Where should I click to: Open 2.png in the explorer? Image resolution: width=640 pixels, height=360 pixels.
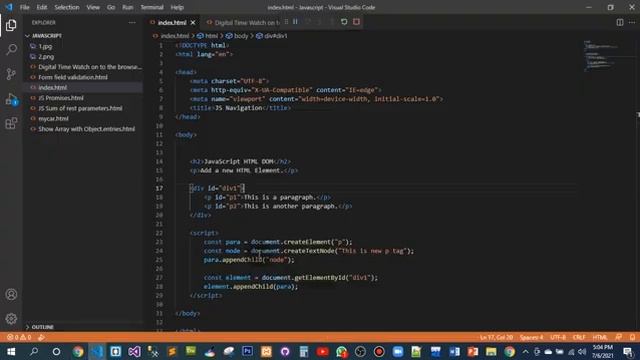(x=46, y=57)
